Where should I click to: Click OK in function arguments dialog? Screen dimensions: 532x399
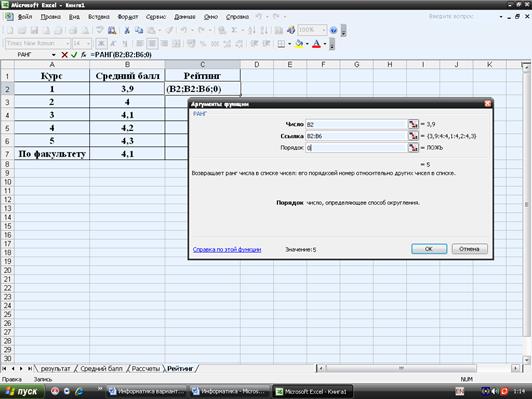tap(429, 249)
